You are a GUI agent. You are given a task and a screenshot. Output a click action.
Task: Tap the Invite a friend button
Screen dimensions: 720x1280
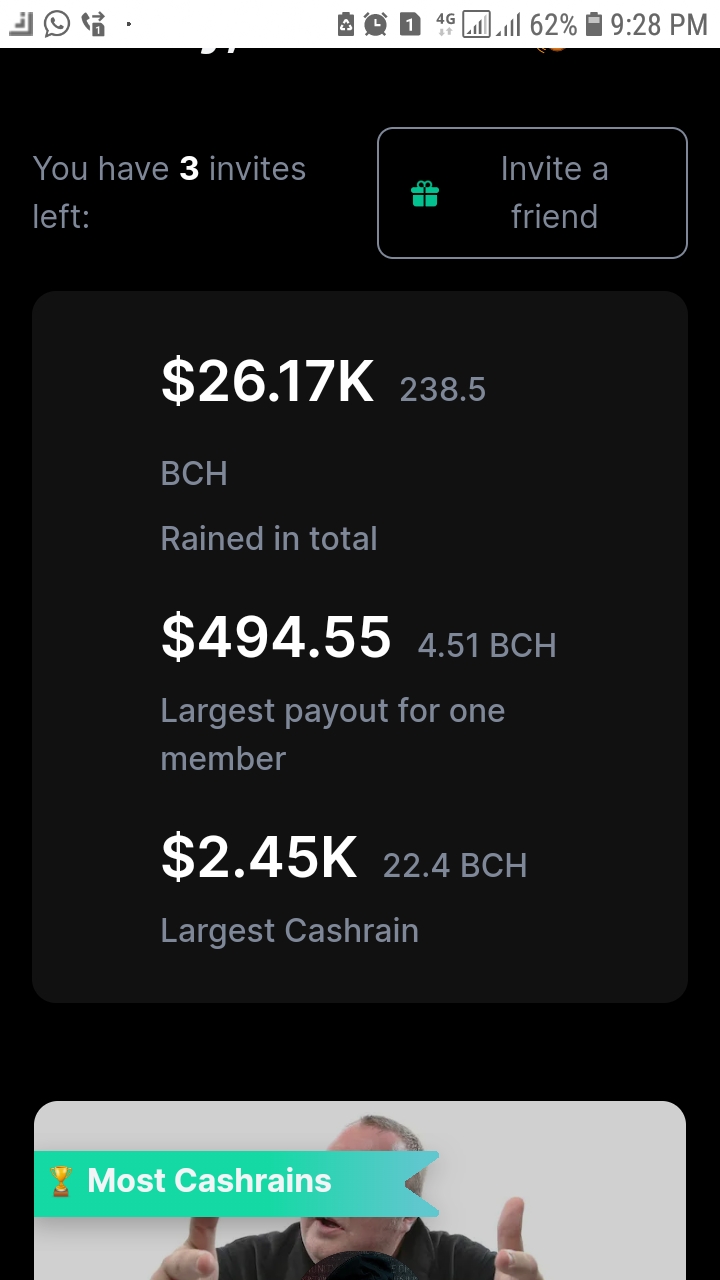pyautogui.click(x=532, y=193)
